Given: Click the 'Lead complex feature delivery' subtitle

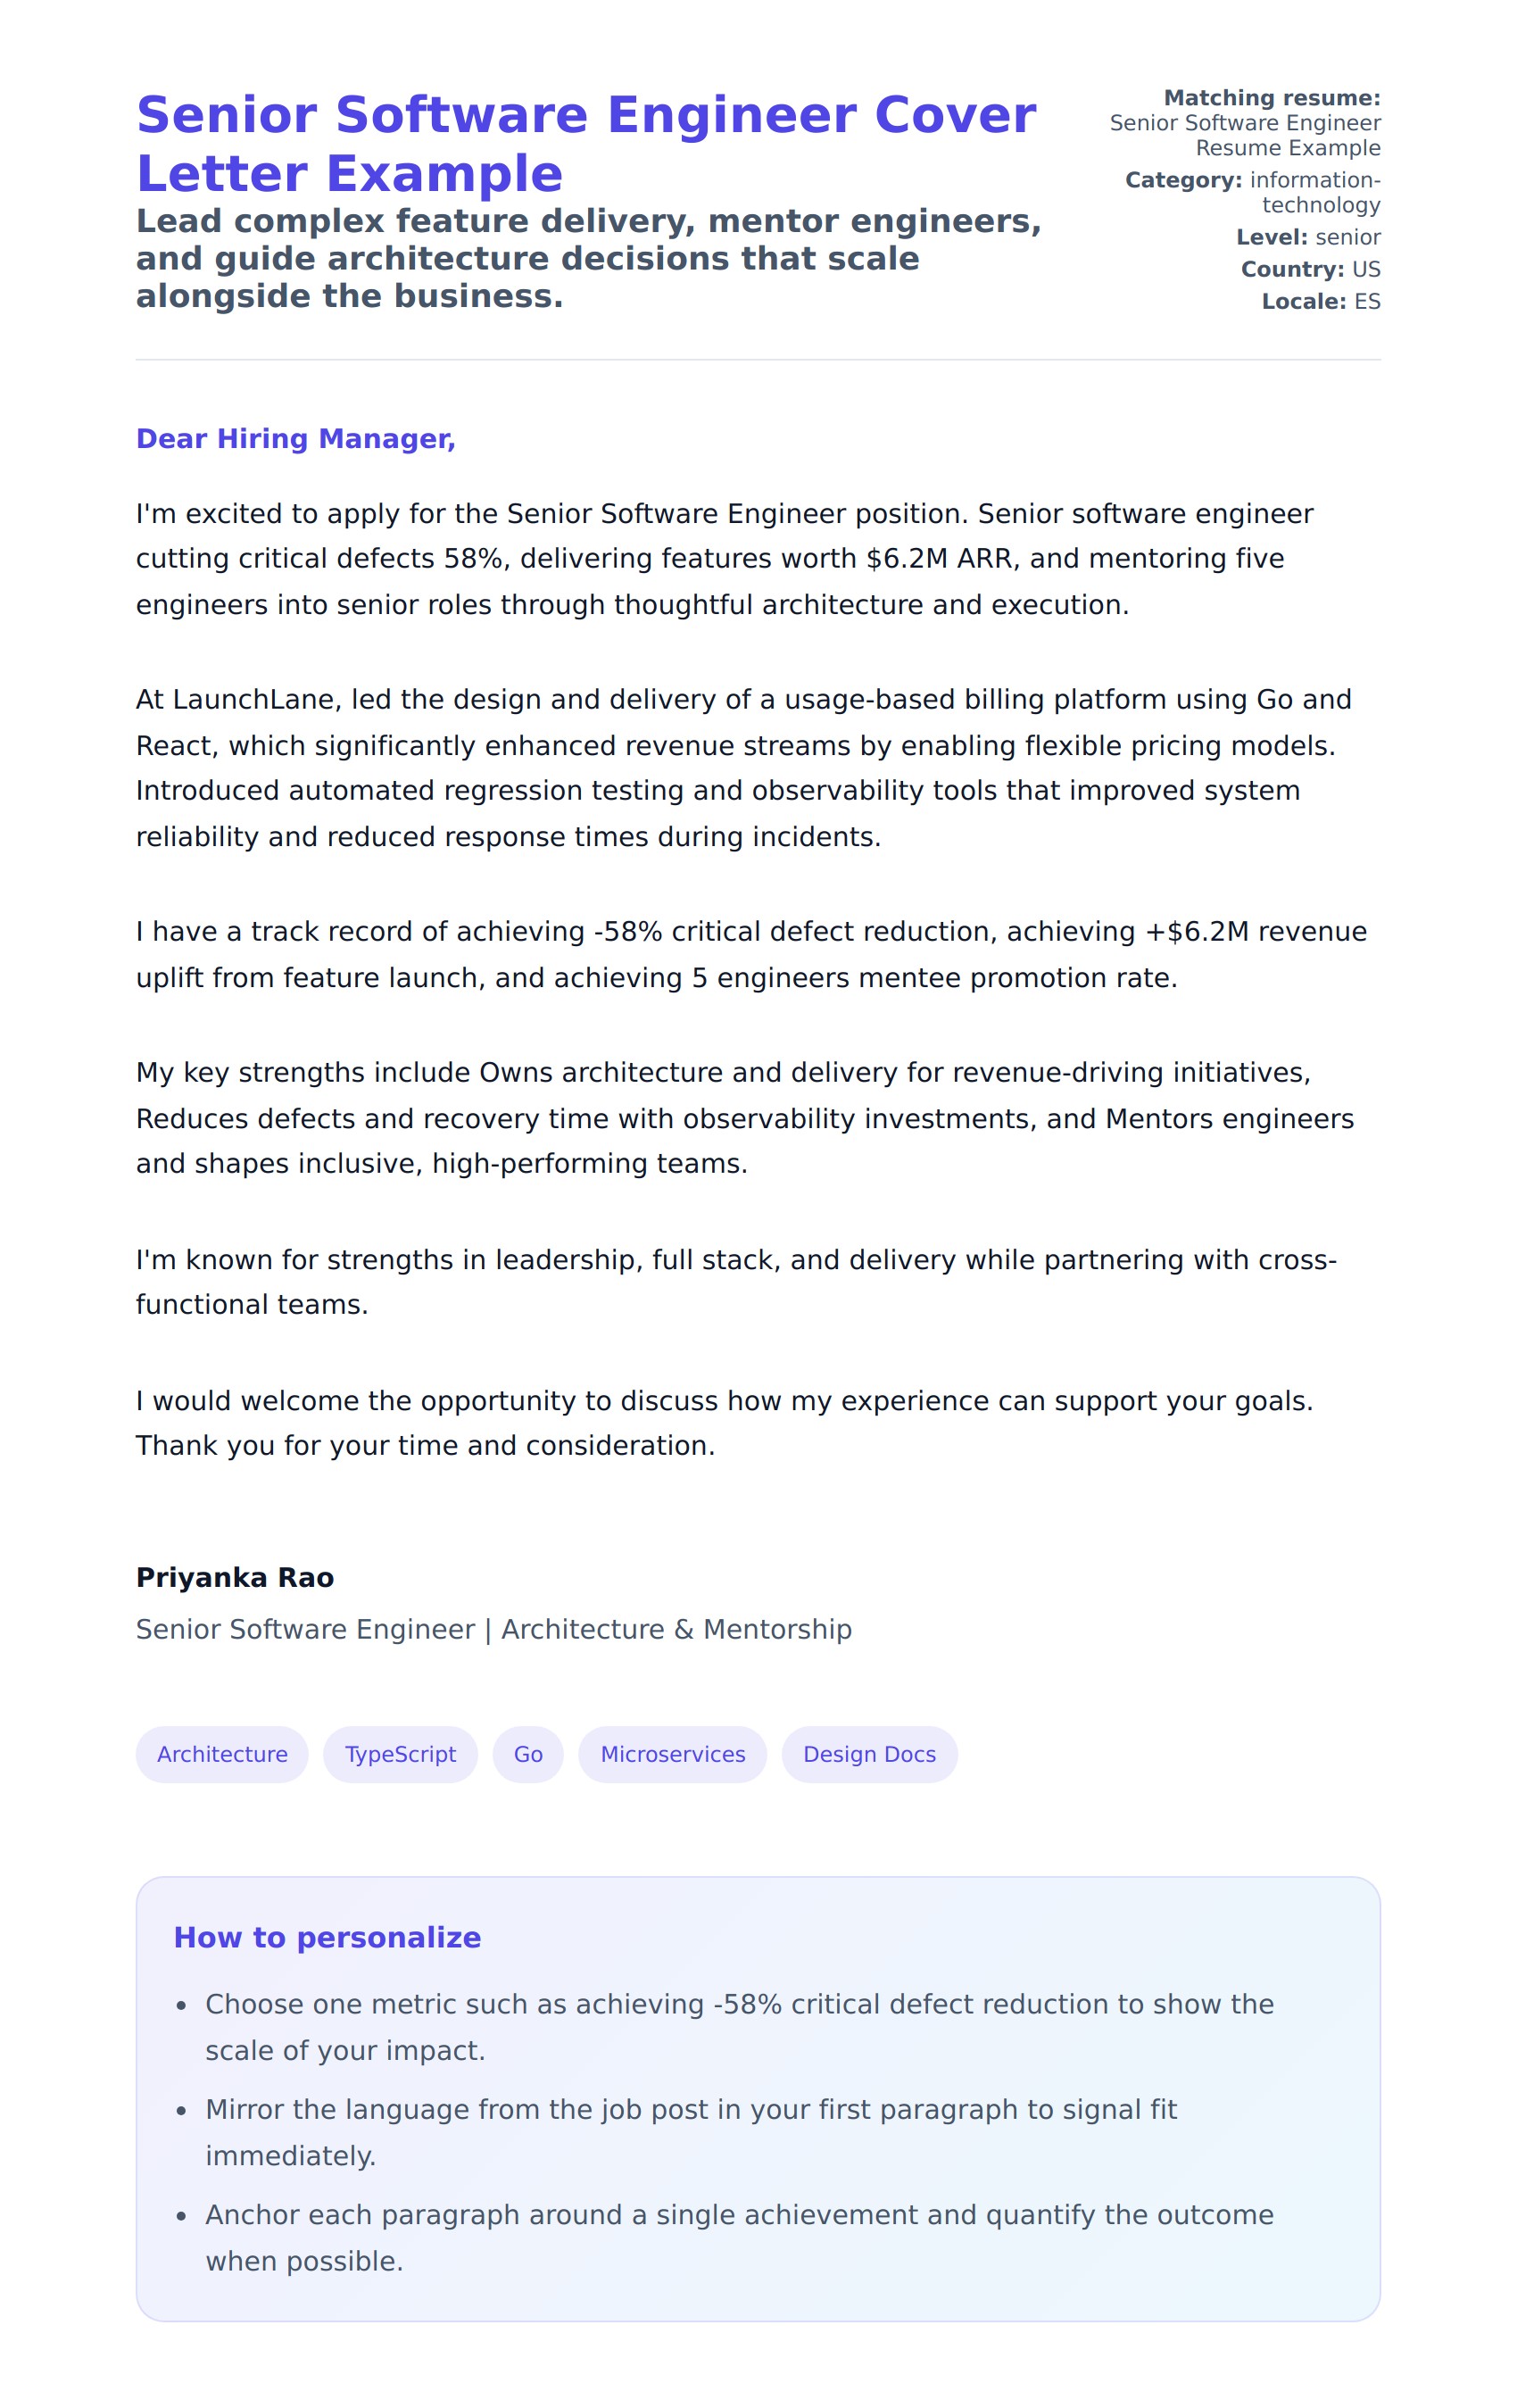Looking at the screenshot, I should (588, 258).
